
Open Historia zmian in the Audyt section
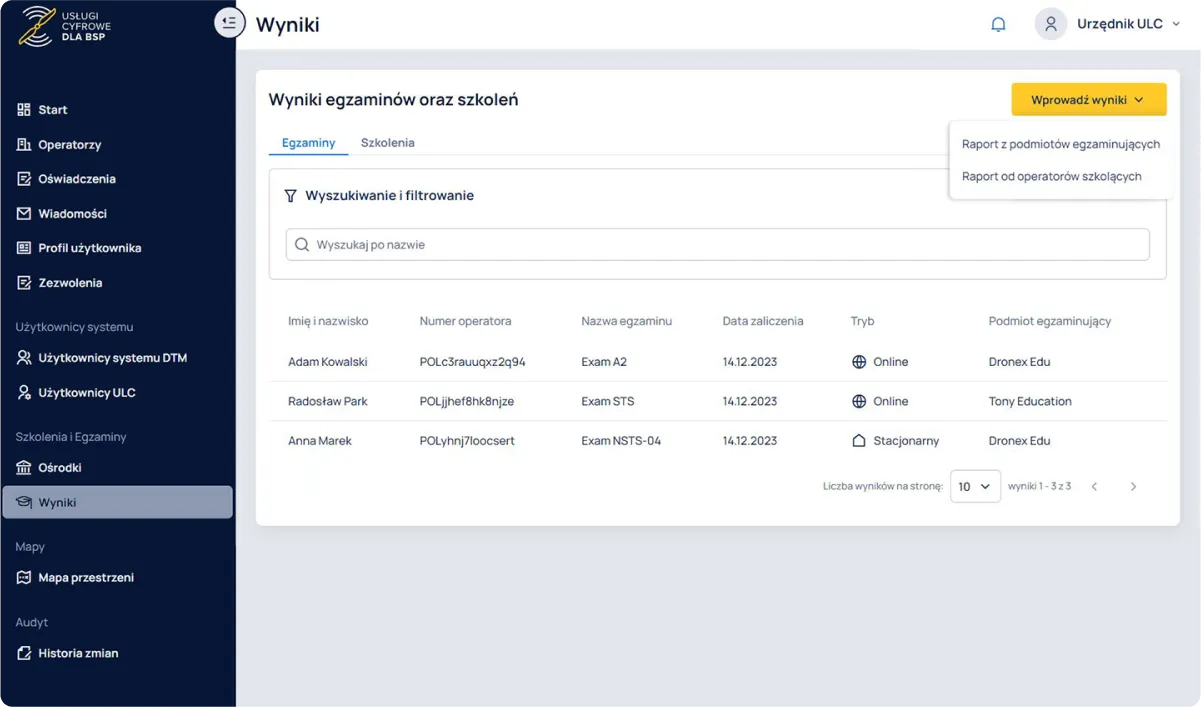[79, 652]
